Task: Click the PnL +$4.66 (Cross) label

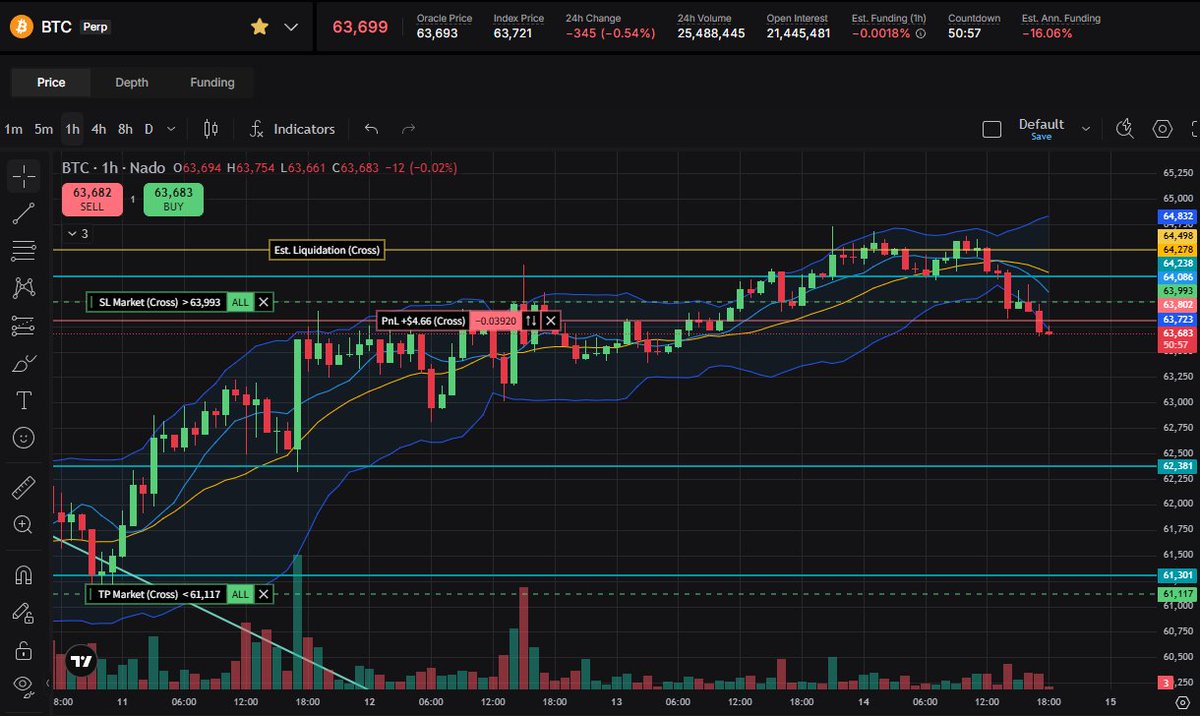Action: click(x=424, y=321)
